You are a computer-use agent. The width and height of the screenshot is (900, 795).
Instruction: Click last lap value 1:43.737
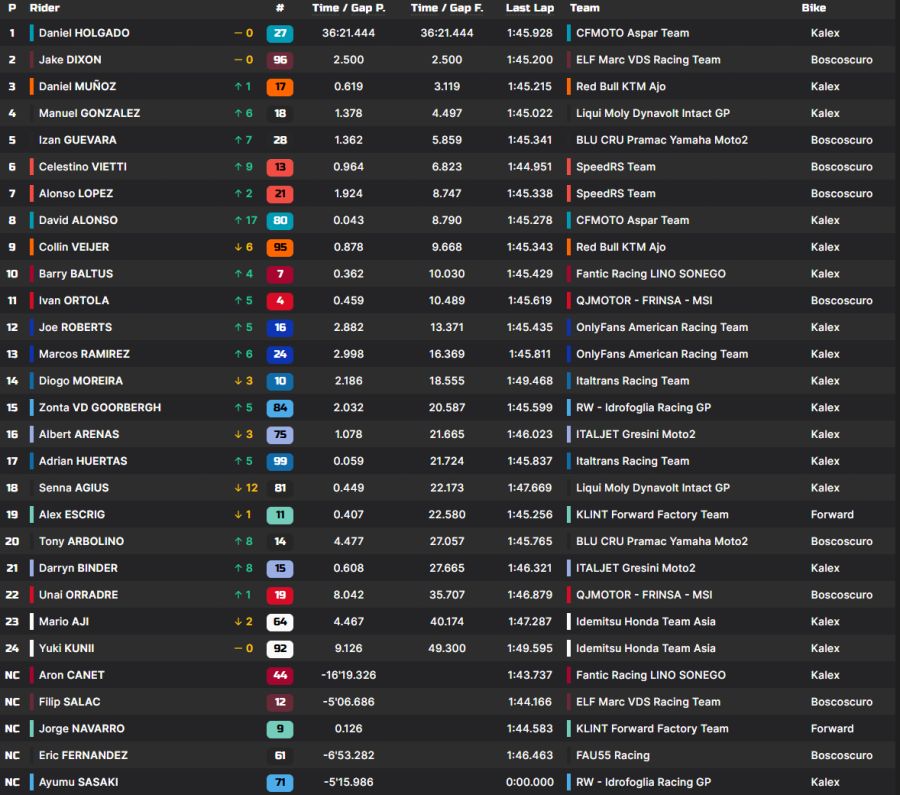530,675
